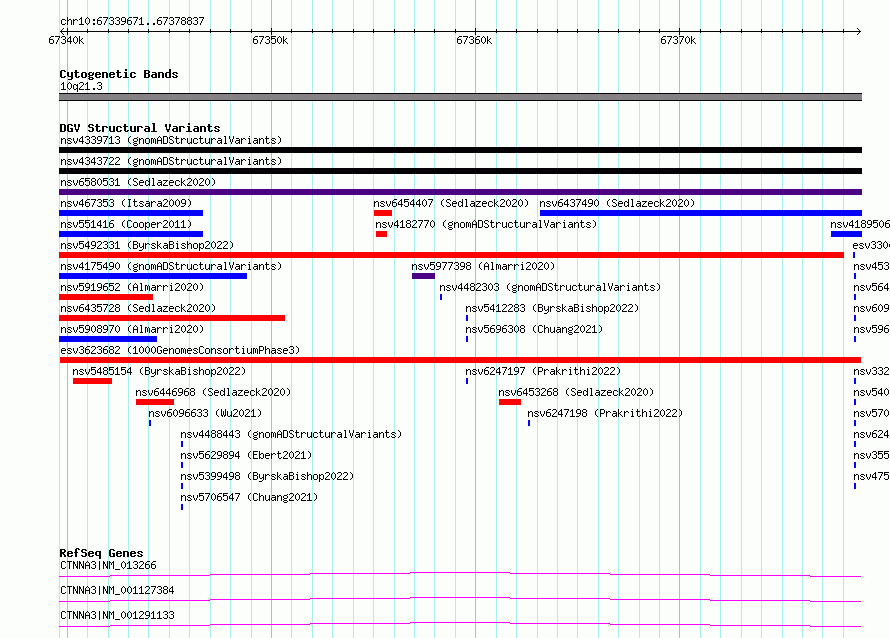This screenshot has height=638, width=890.
Task: Click the DGV Structural Variants track title
Action: click(140, 128)
